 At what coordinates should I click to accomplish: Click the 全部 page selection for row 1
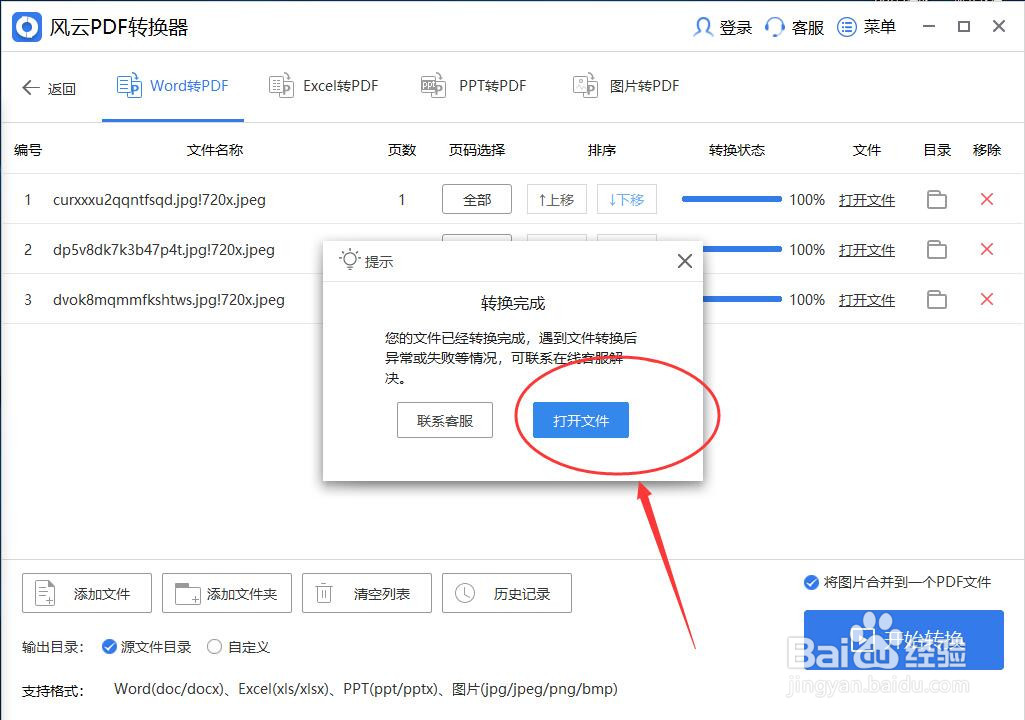(x=477, y=199)
